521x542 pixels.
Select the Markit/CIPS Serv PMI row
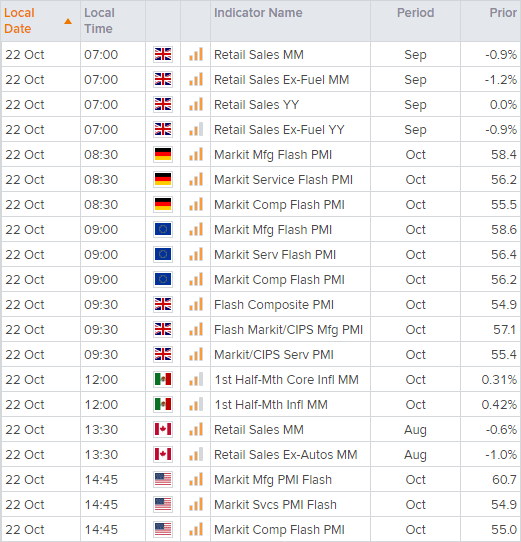click(261, 354)
